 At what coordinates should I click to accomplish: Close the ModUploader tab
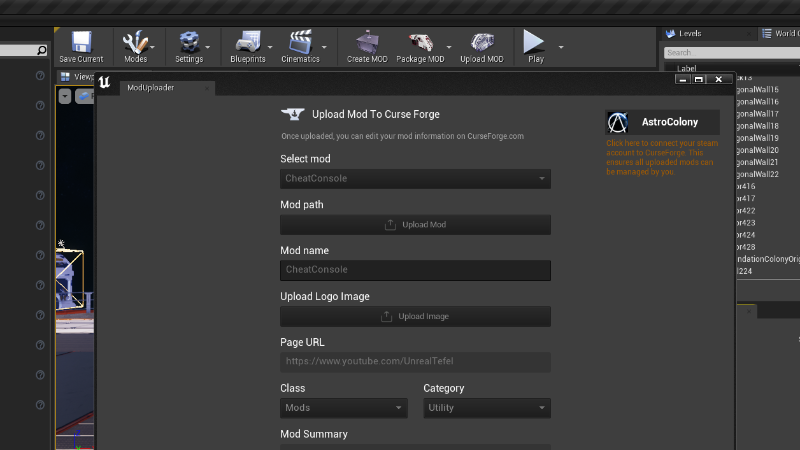(207, 88)
